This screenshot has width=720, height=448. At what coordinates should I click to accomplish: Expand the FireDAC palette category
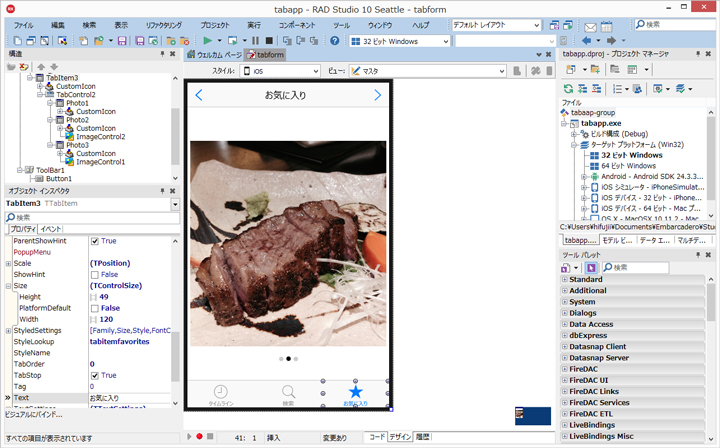[x=564, y=369]
